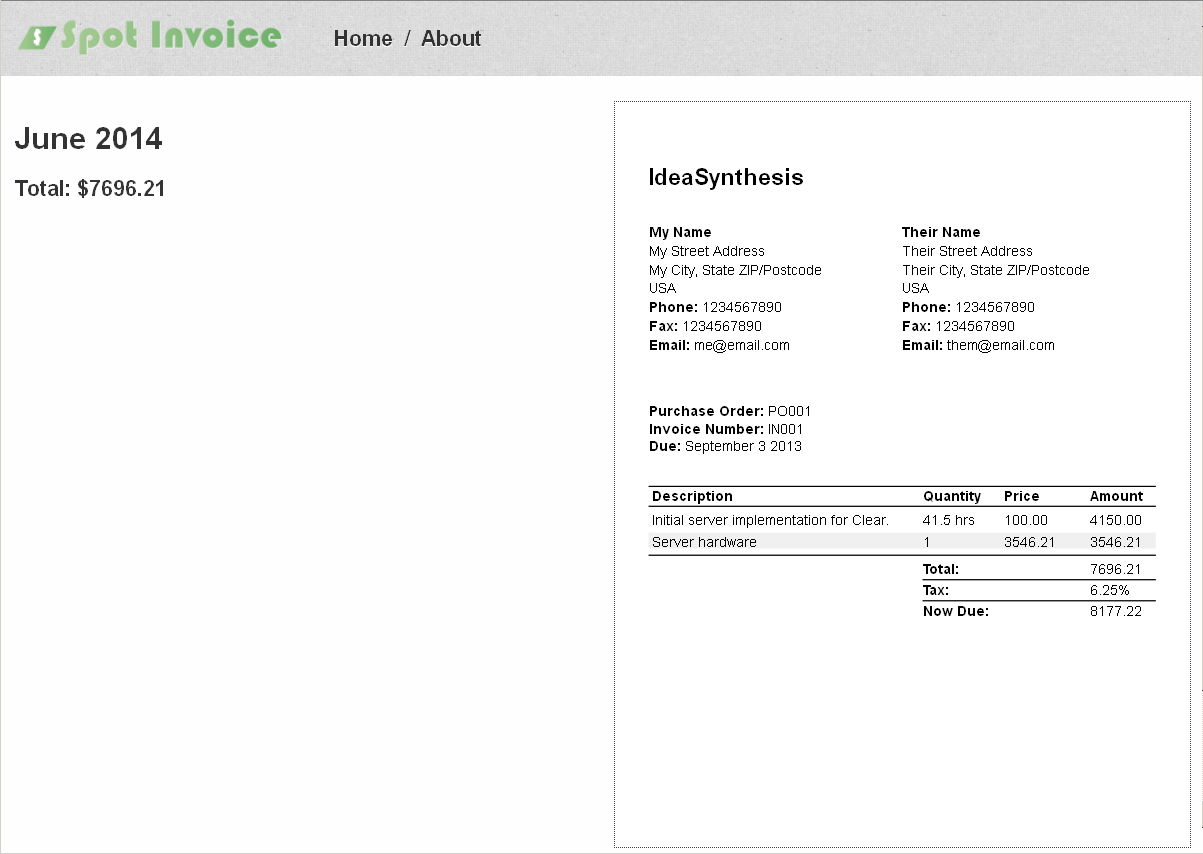Click the Quantity column header
Image resolution: width=1203 pixels, height=854 pixels.
point(951,496)
